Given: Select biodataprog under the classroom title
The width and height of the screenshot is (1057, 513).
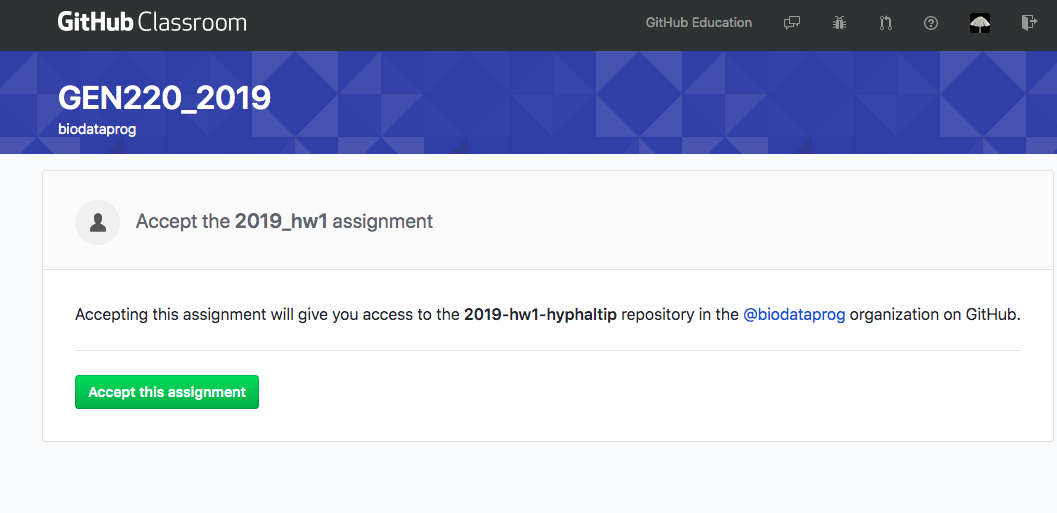Looking at the screenshot, I should pos(97,129).
